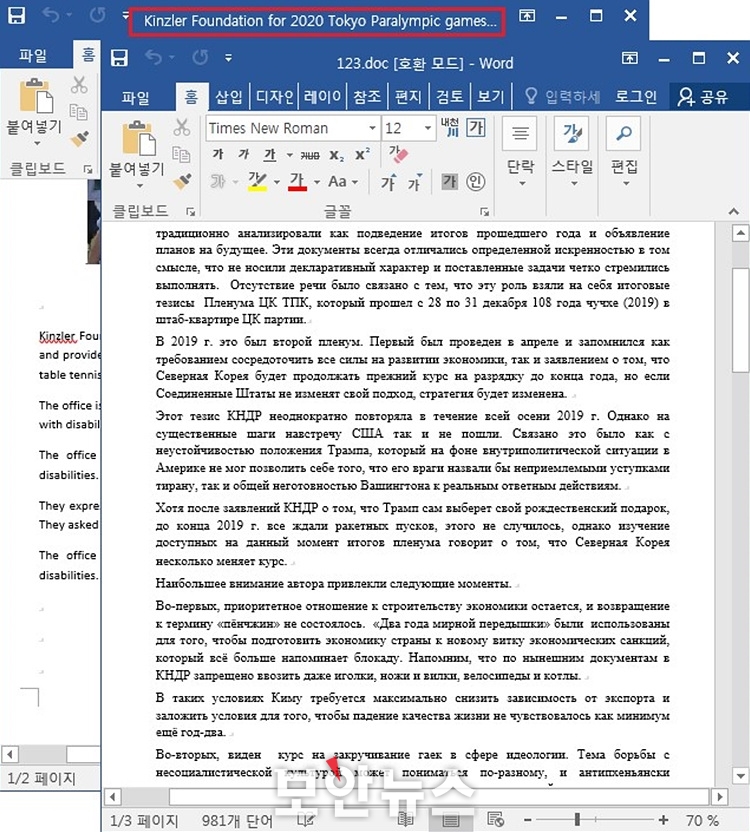Apply subscript formatting
The width and height of the screenshot is (750, 832).
tap(337, 155)
